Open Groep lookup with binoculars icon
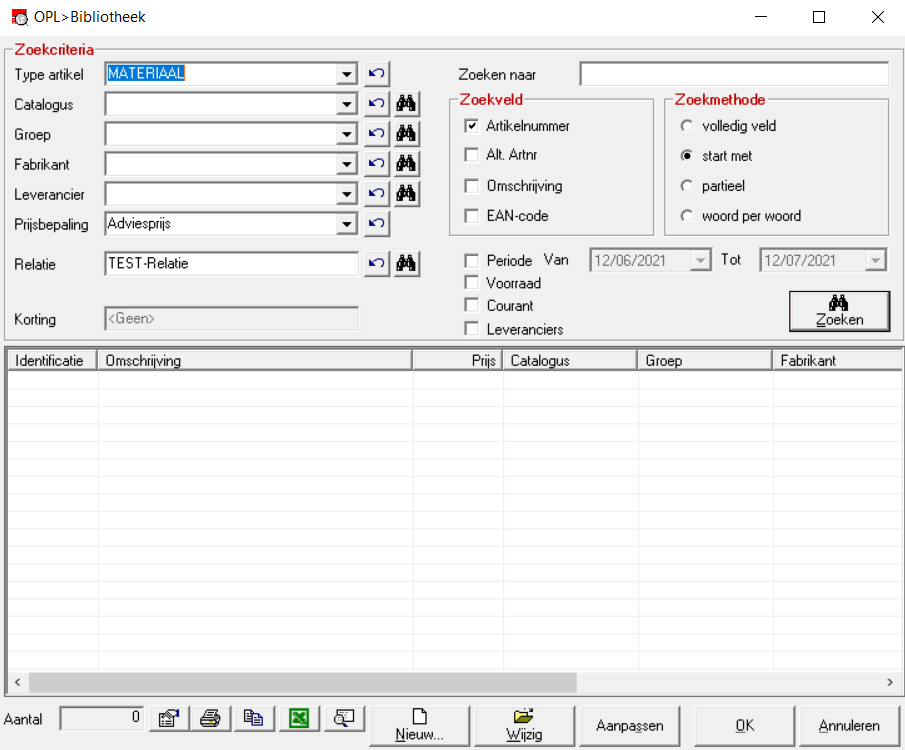The image size is (905, 750). pyautogui.click(x=406, y=134)
